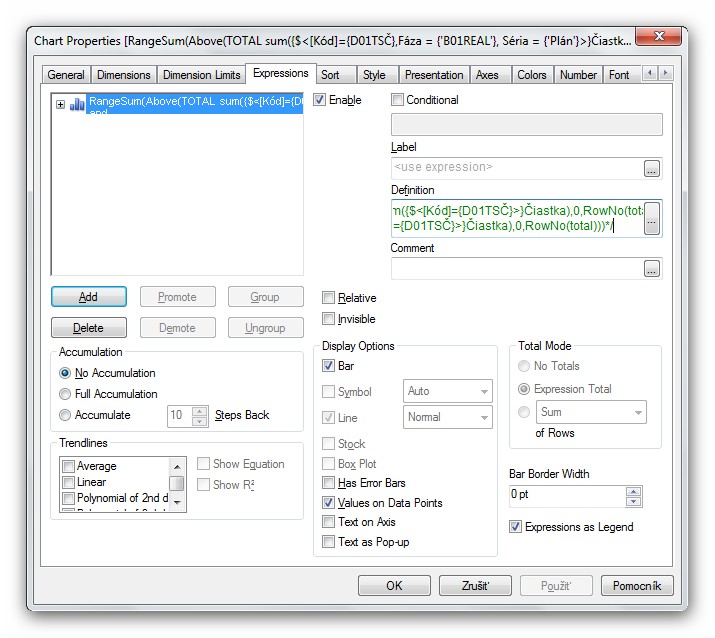Click into the Comment input field
The height and width of the screenshot is (638, 715).
(517, 269)
